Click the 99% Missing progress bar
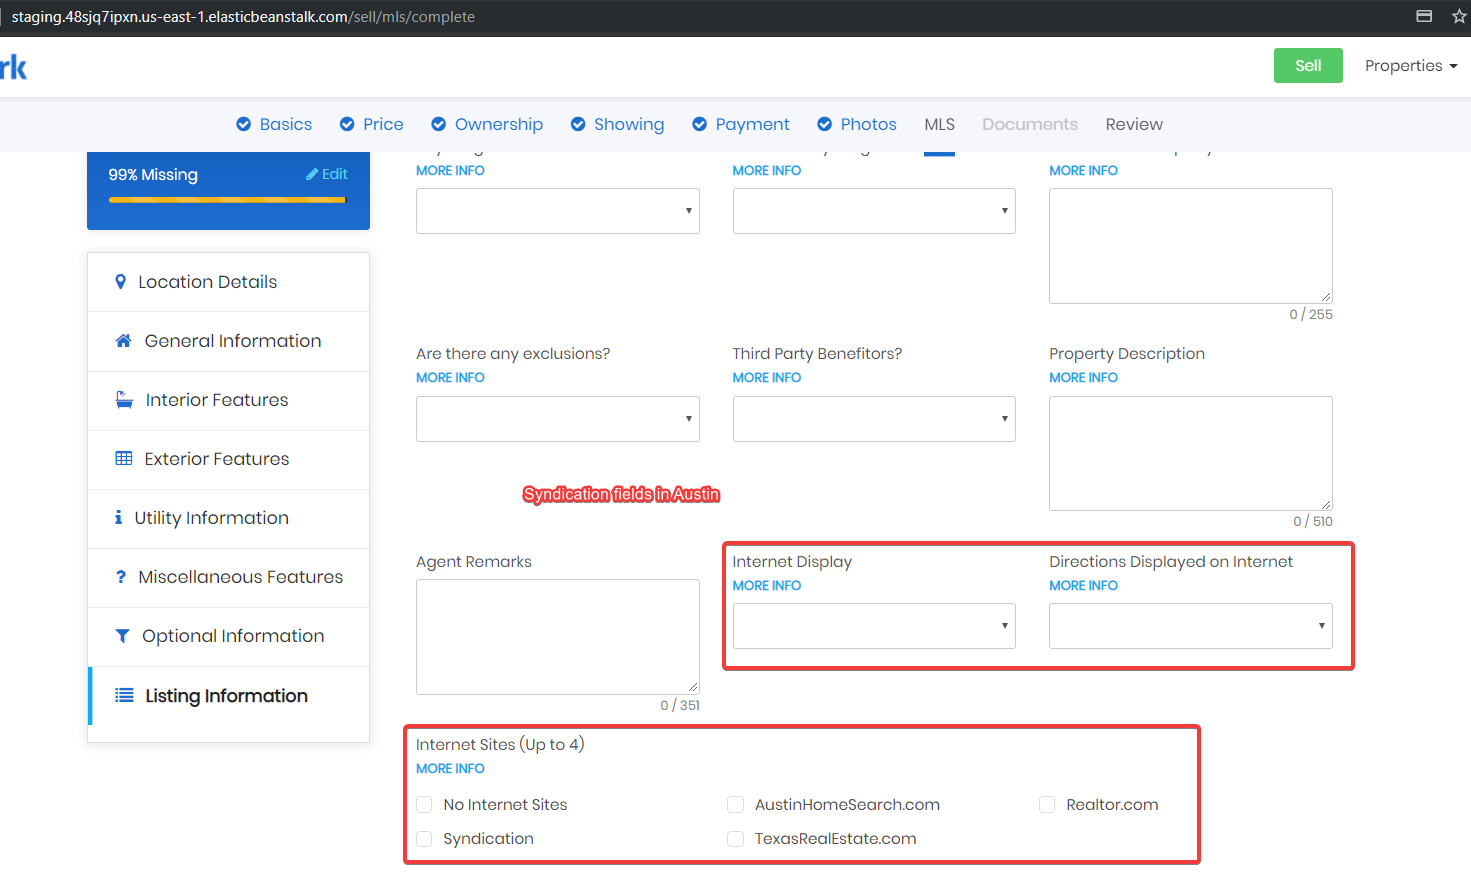 (227, 200)
